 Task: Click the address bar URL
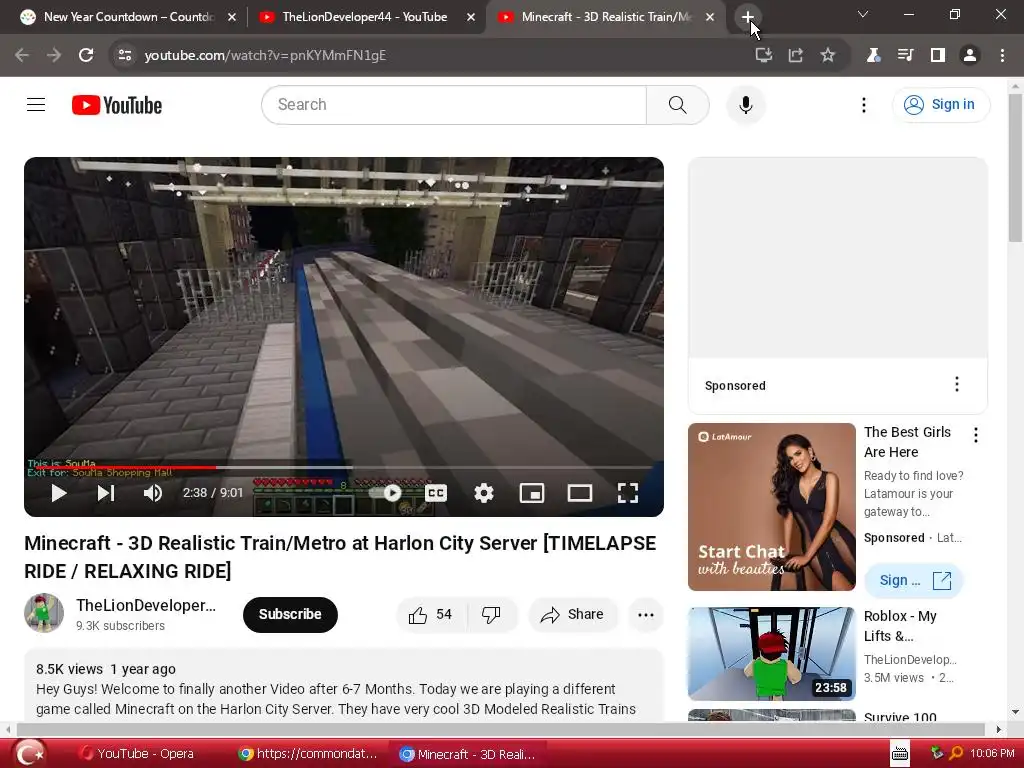[265, 56]
